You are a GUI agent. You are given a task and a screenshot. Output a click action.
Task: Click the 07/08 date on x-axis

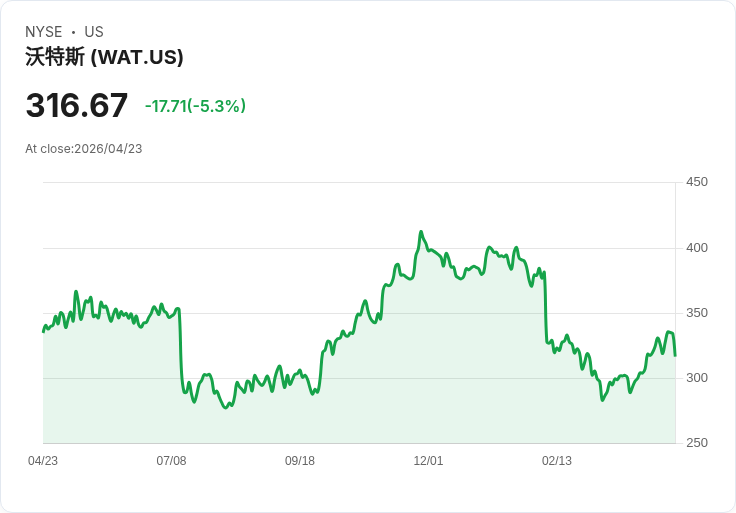click(171, 461)
